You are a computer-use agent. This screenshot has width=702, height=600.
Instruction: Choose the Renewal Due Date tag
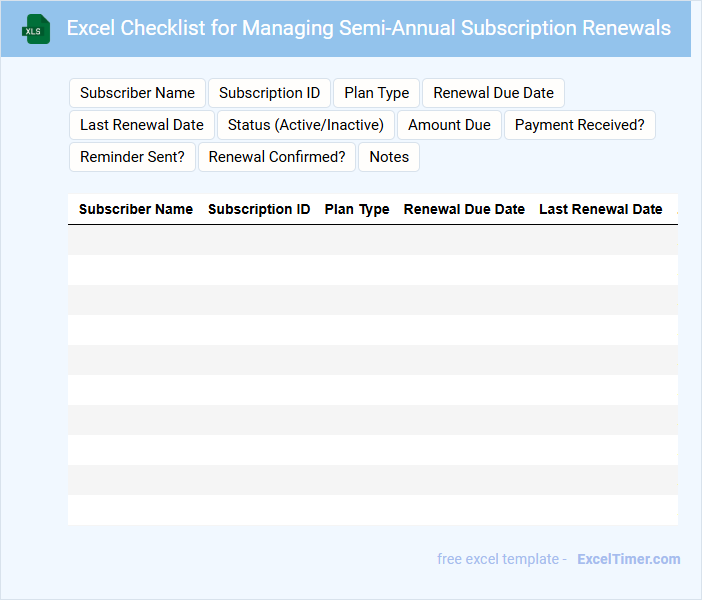[493, 93]
